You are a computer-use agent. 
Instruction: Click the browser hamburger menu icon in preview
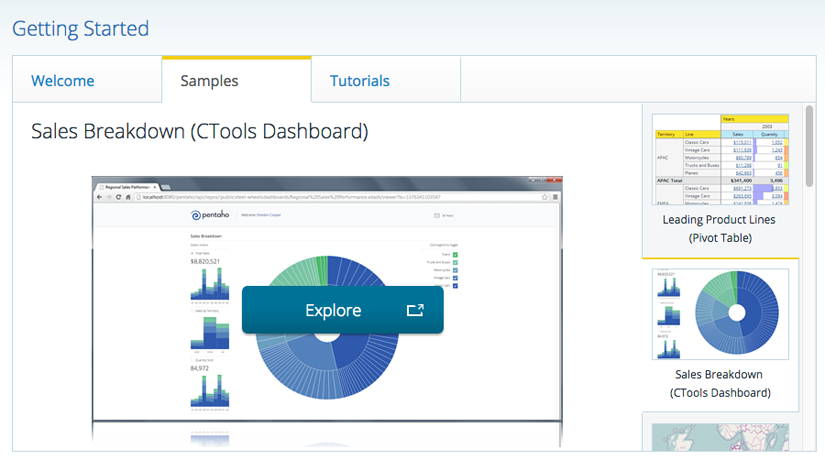click(555, 197)
